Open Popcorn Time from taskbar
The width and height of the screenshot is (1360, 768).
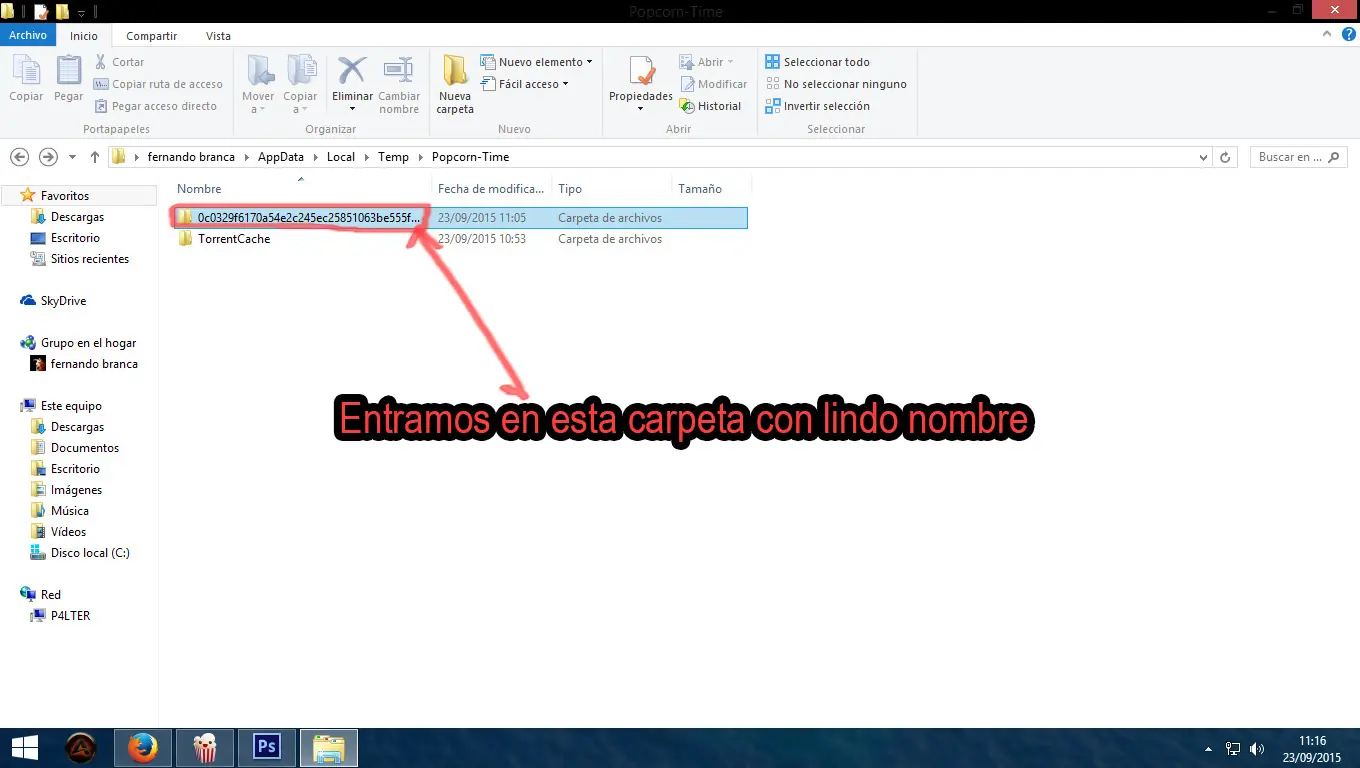tap(205, 748)
